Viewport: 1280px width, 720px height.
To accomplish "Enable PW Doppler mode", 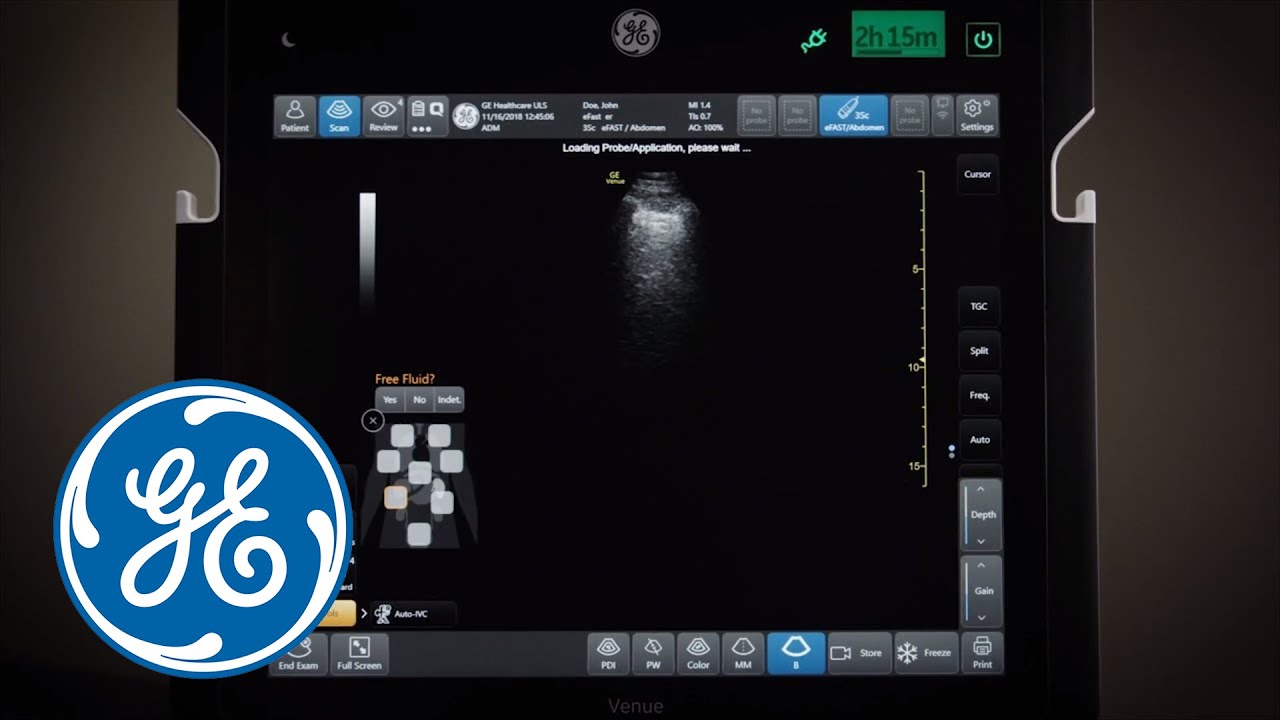I will tap(653, 653).
